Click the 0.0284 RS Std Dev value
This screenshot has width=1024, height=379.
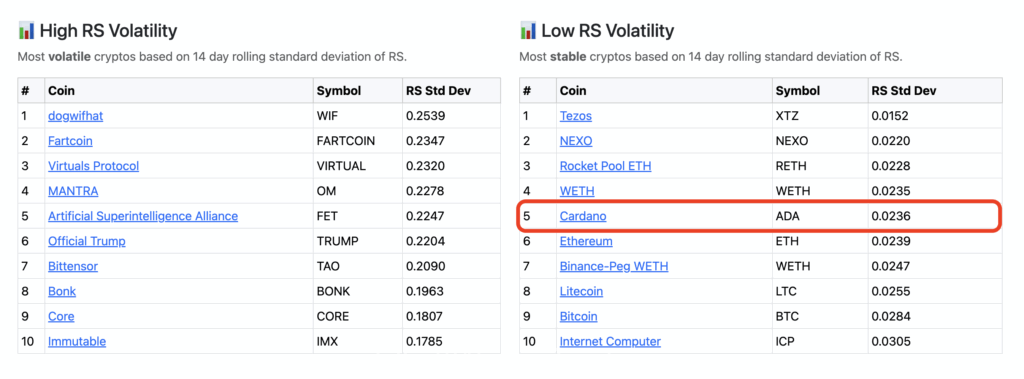click(891, 316)
